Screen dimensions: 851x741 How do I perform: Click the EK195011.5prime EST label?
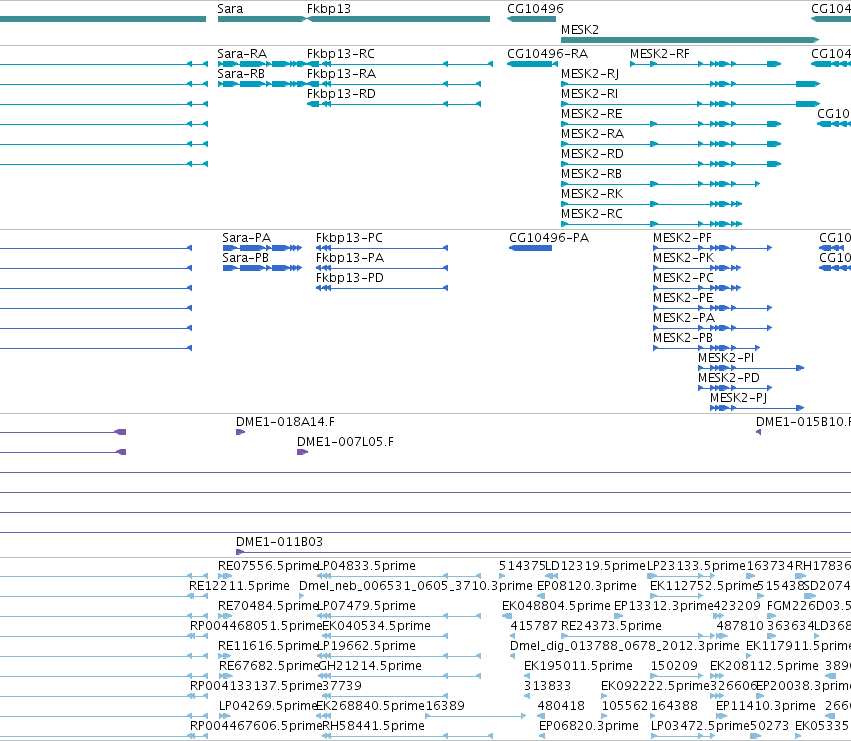(x=579, y=667)
